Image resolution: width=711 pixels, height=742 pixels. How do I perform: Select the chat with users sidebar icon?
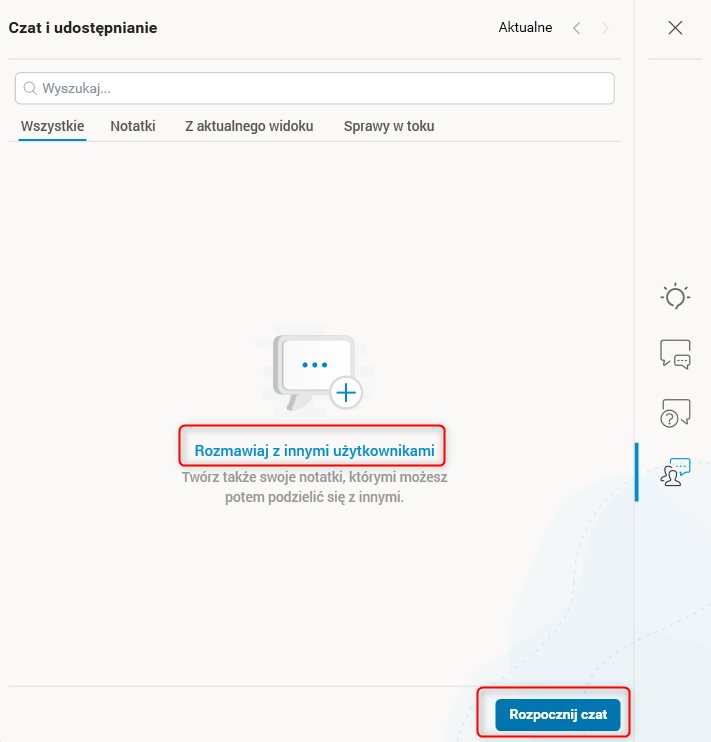point(675,472)
